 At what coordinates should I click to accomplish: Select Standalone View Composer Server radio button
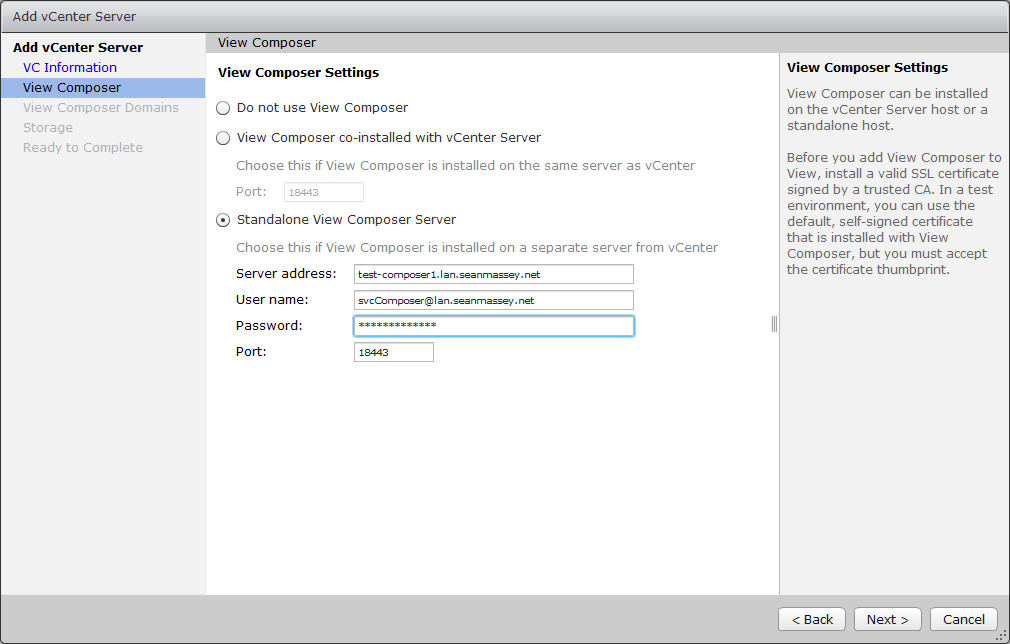tap(223, 220)
